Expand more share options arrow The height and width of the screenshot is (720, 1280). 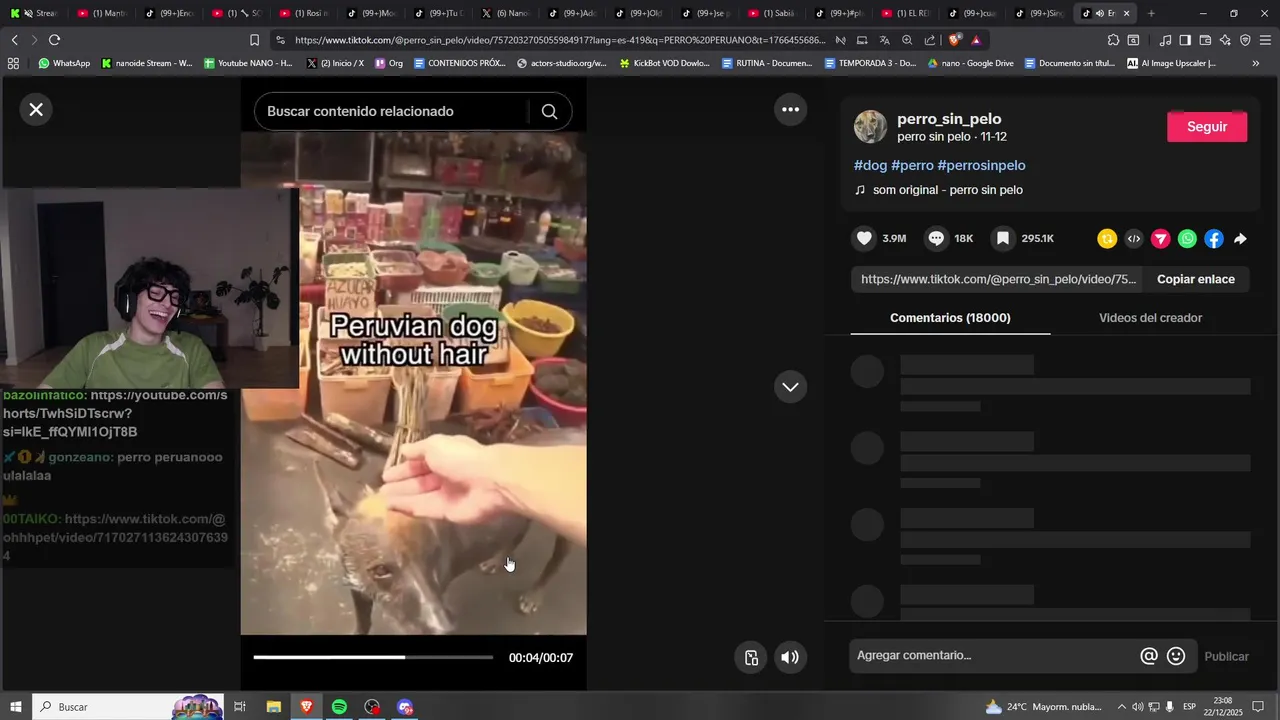pos(1240,239)
